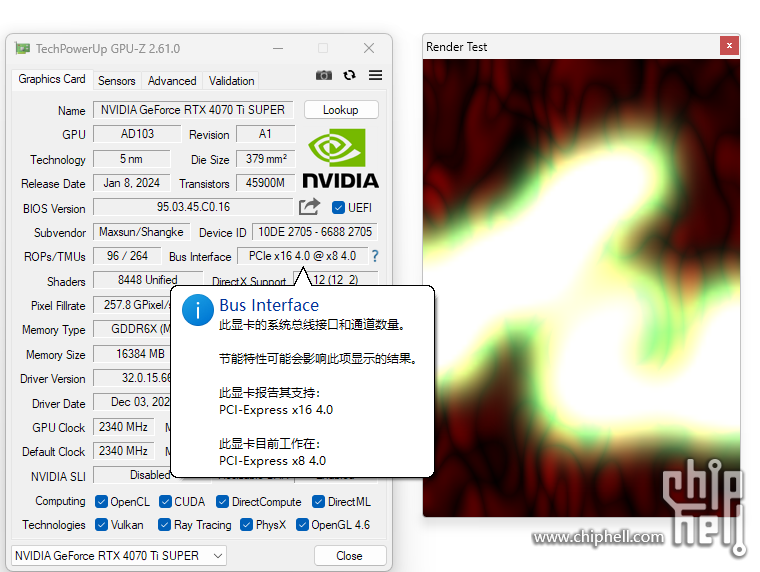Image resolution: width=760 pixels, height=572 pixels.
Task: Toggle the OpenCL checkbox
Action: (x=101, y=502)
